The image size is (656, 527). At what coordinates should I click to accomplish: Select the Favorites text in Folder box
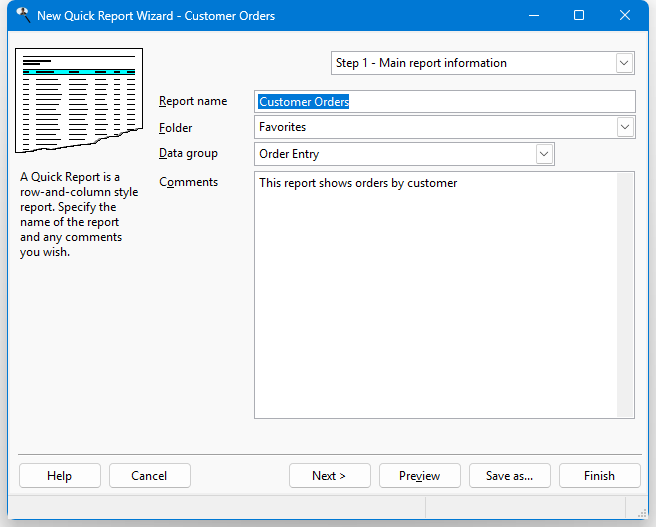(x=283, y=127)
